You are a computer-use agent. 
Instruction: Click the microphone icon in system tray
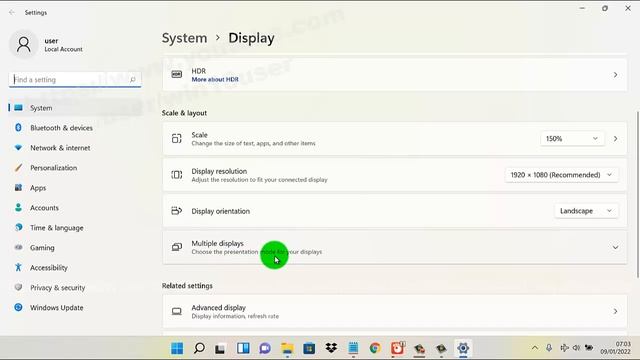pos(549,348)
